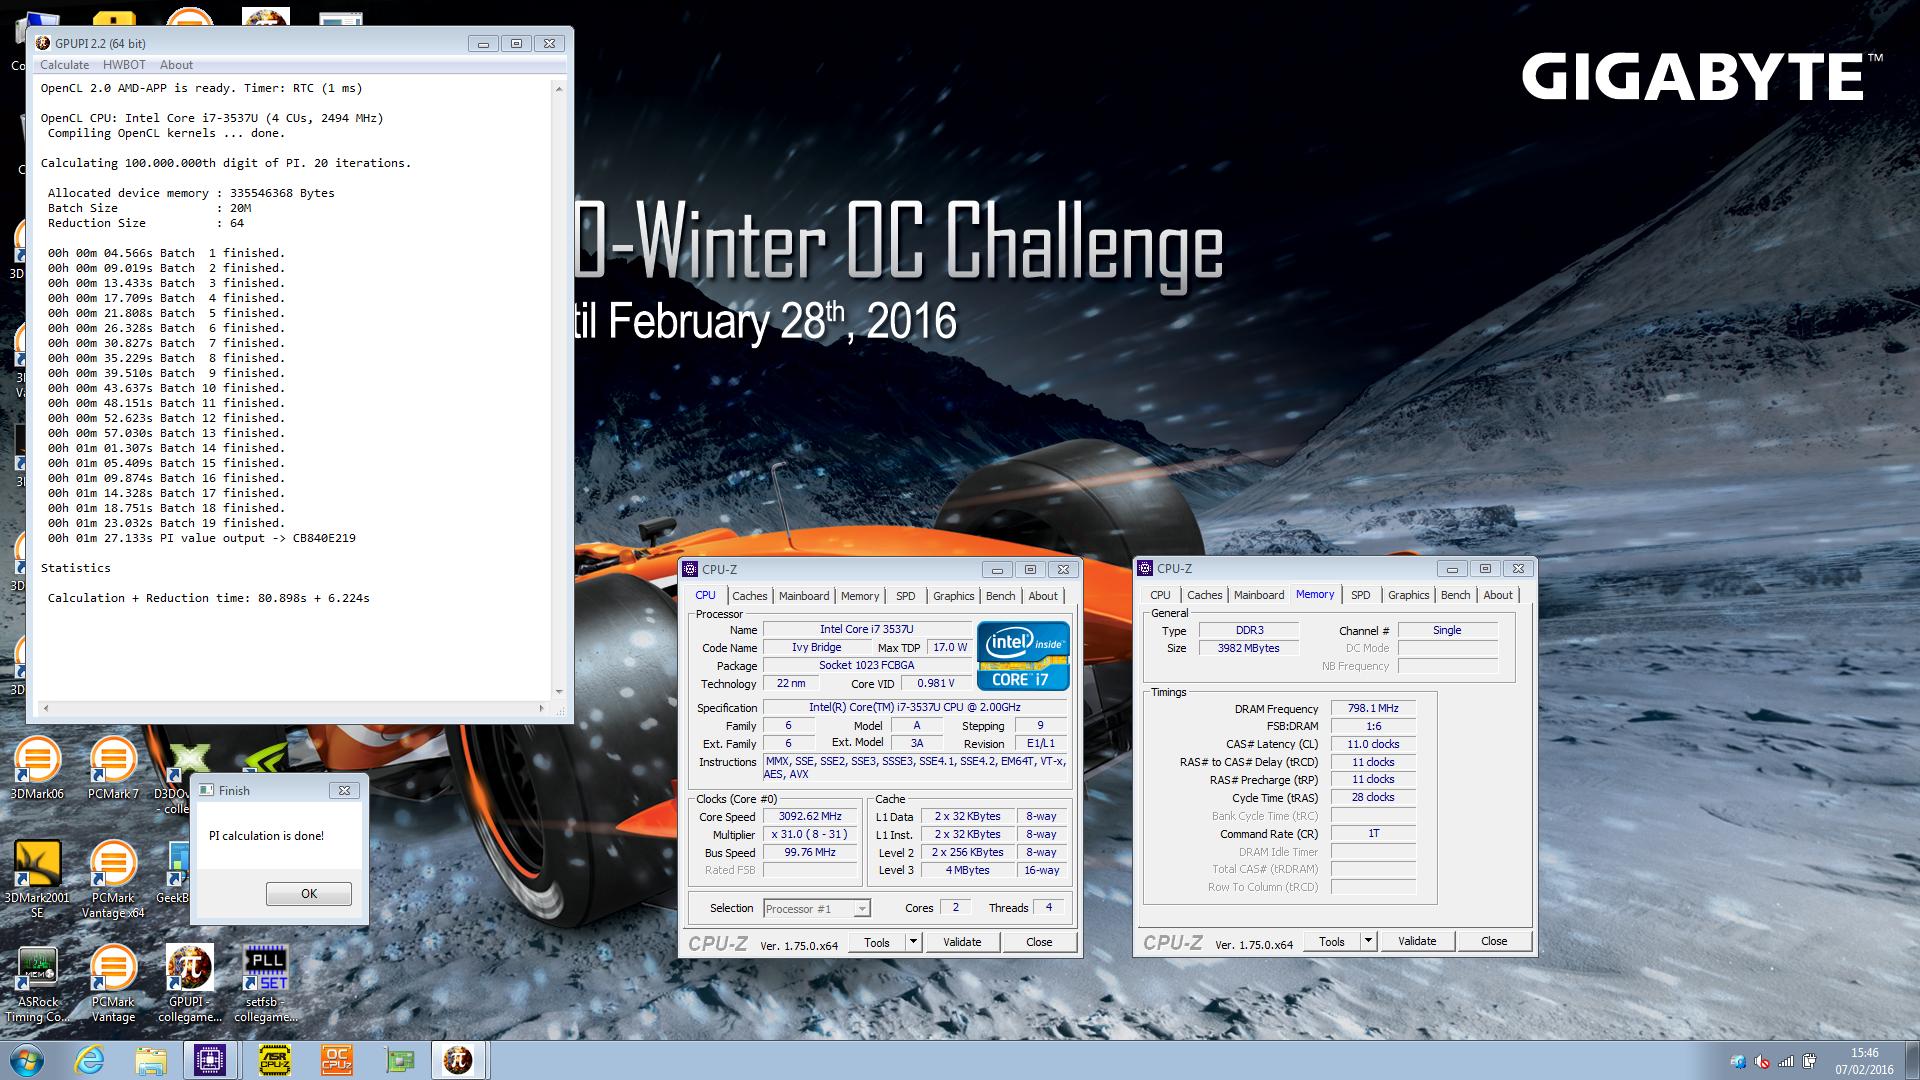This screenshot has height=1080, width=1920.
Task: Switch to Bench tab in left CPU-Z
Action: (x=1000, y=595)
